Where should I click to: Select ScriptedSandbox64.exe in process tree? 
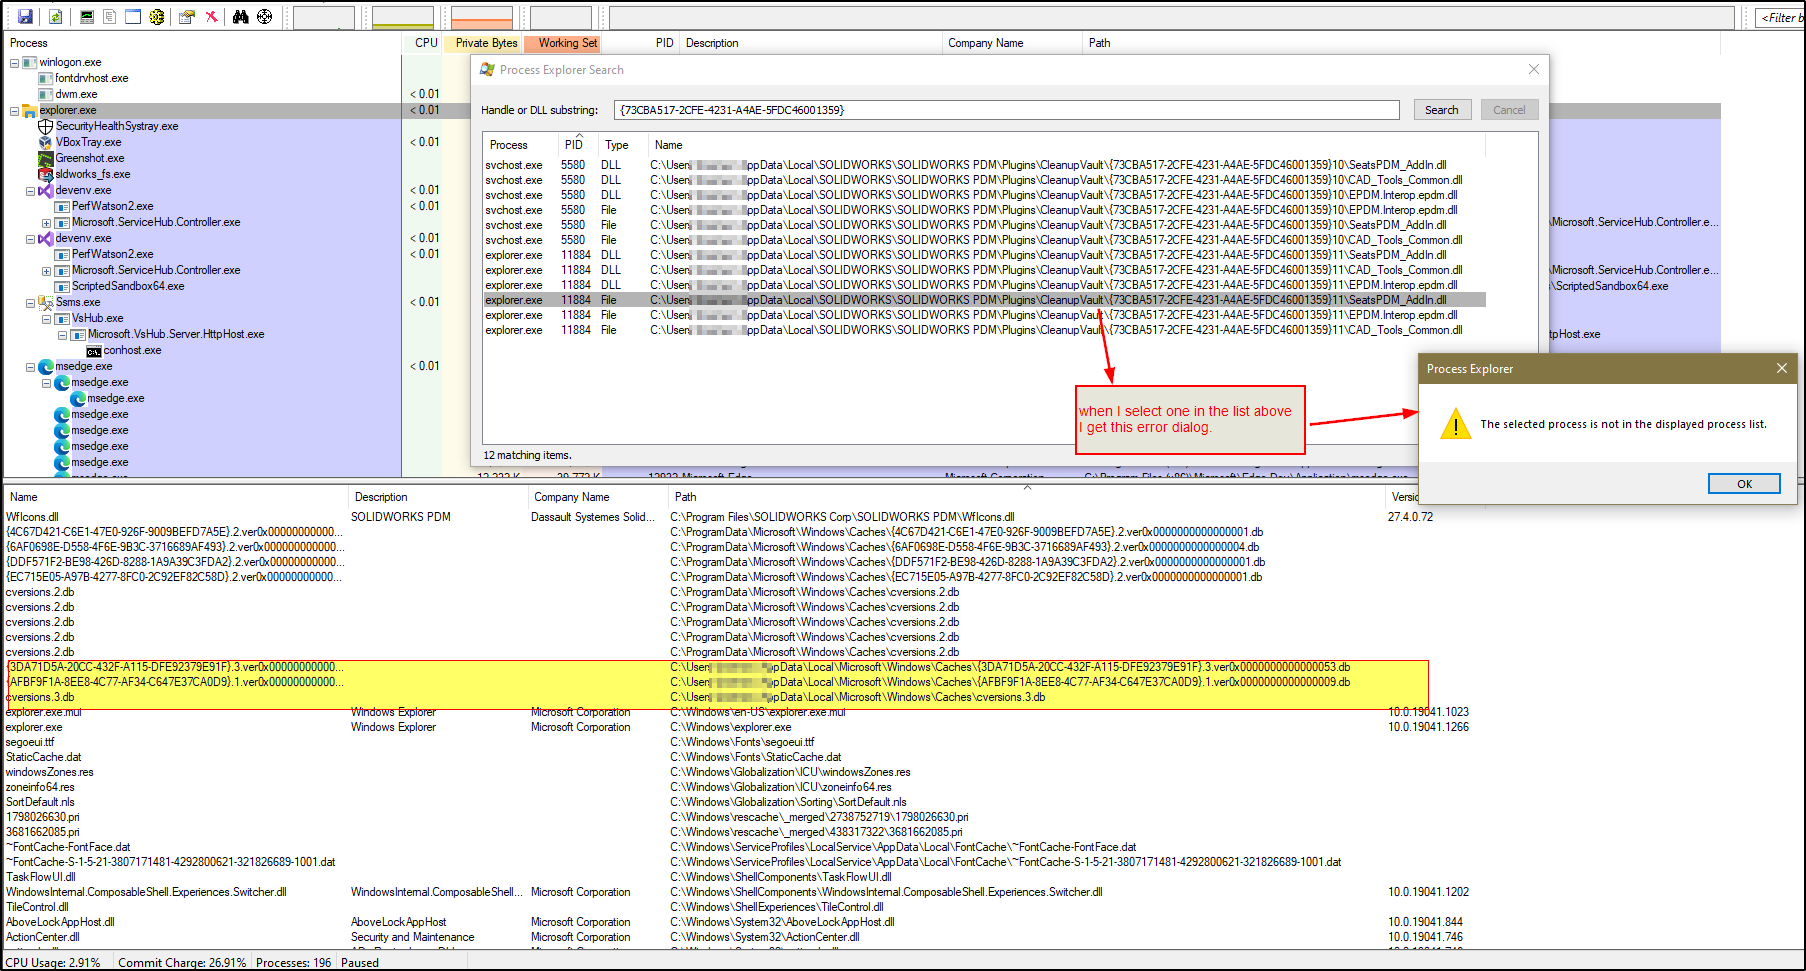pos(127,286)
